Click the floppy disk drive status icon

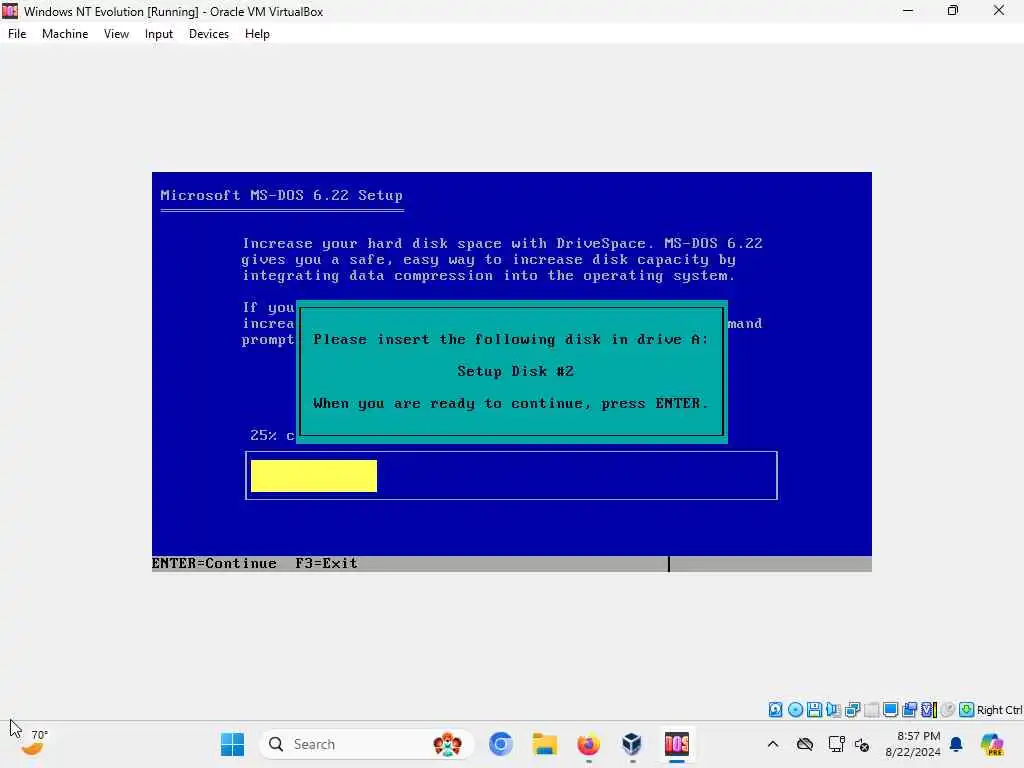tap(814, 710)
